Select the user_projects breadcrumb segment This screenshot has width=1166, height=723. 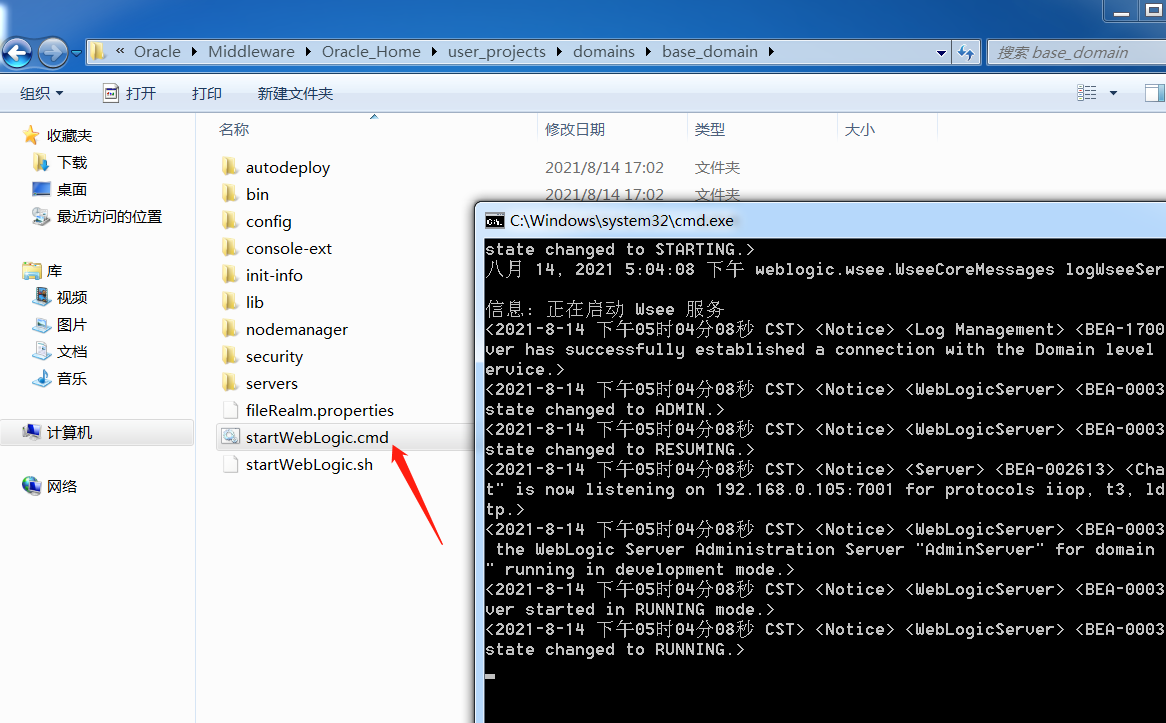497,51
